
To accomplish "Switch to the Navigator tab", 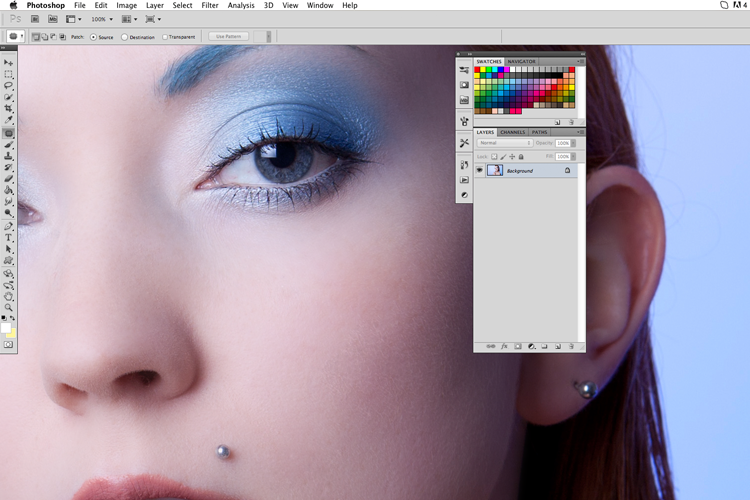I will coord(521,62).
